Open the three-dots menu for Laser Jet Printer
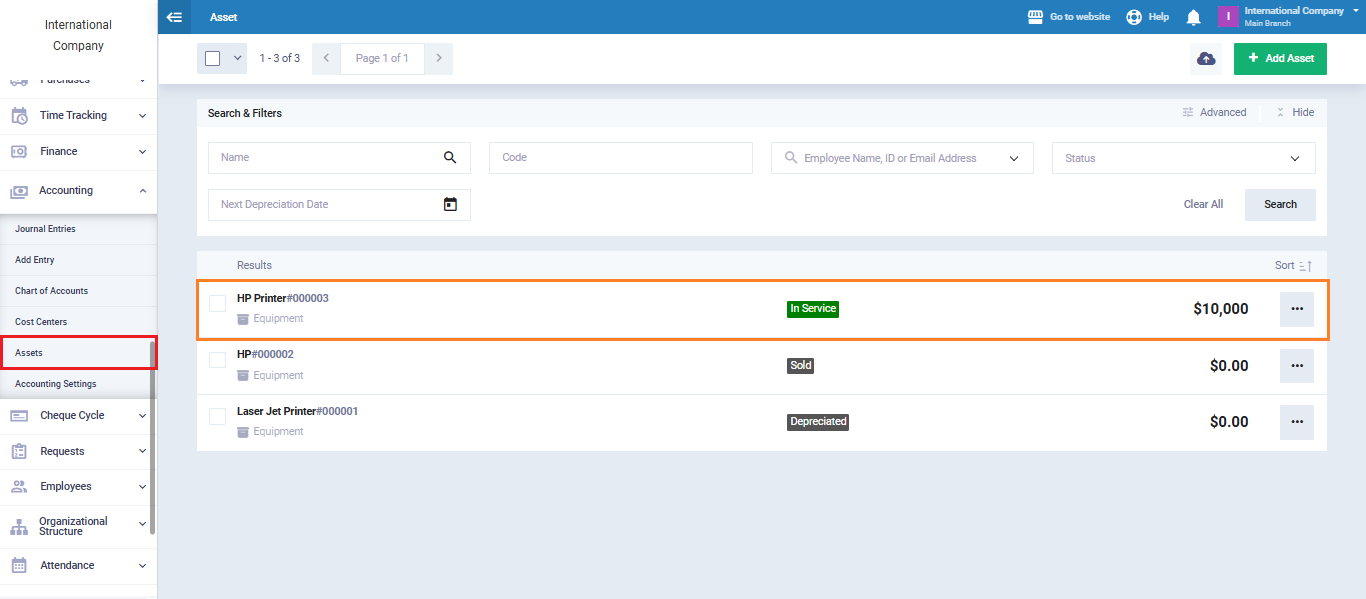 (x=1296, y=422)
